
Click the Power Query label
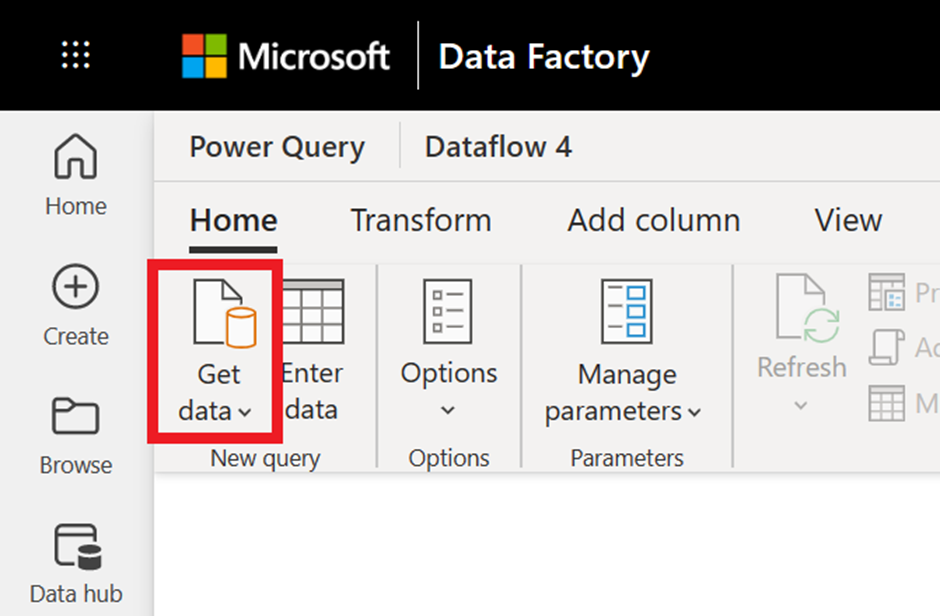pos(277,147)
